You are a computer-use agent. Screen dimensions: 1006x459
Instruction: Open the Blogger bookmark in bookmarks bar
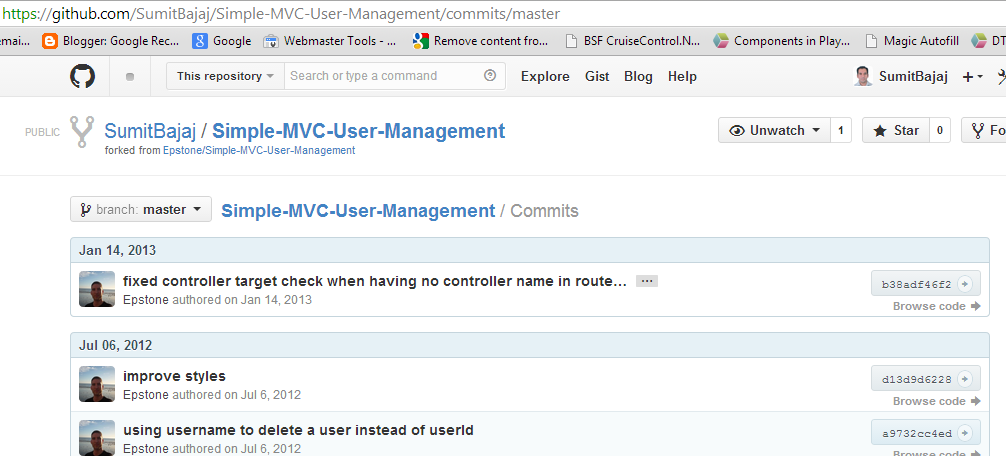110,41
